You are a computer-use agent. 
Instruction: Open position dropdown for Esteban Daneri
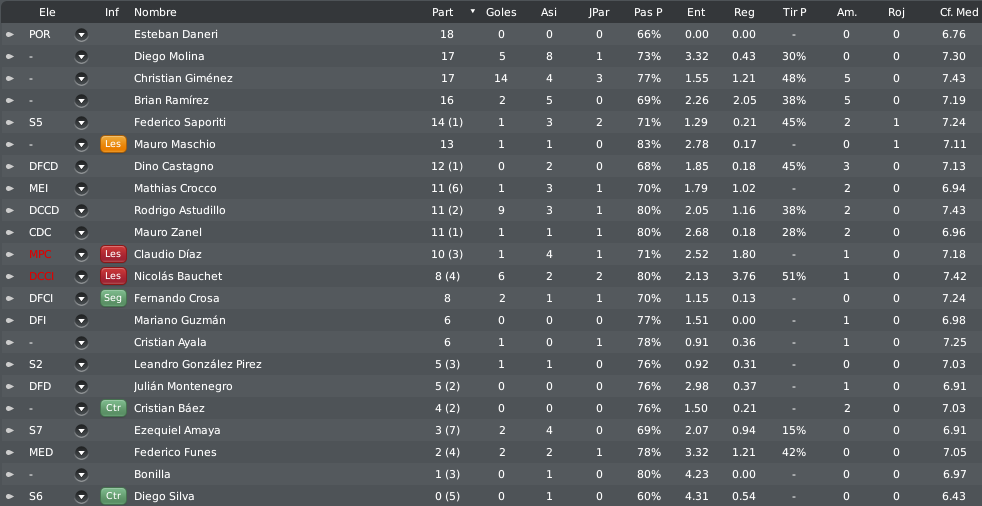[81, 34]
